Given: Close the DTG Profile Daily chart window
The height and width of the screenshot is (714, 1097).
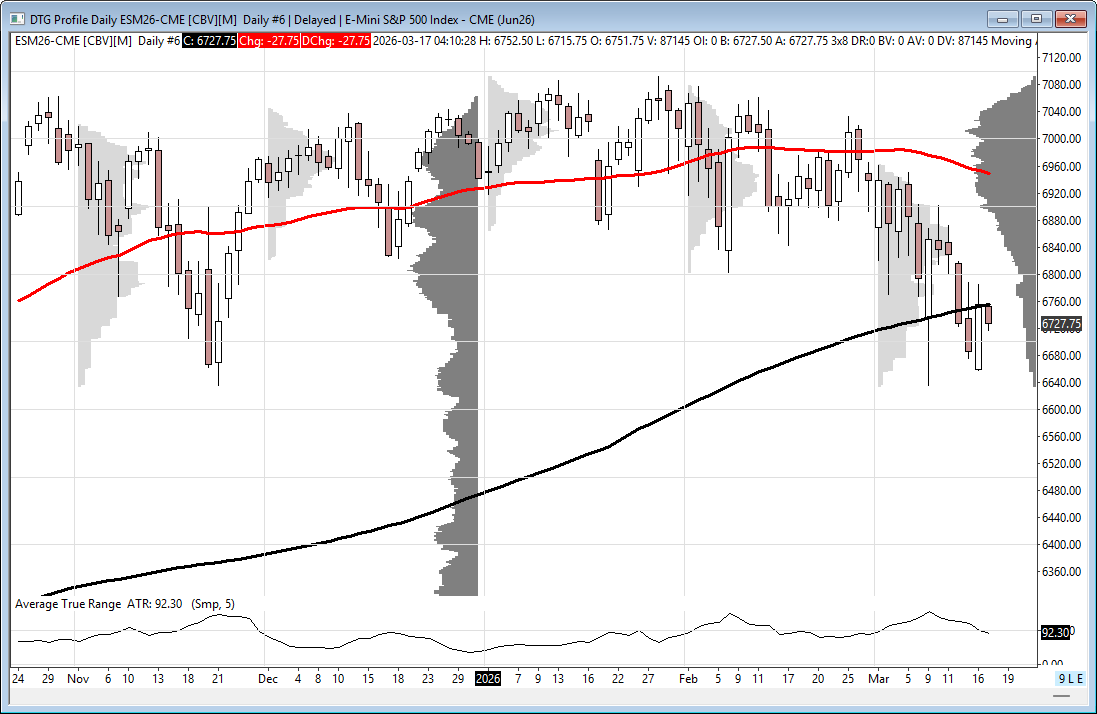Looking at the screenshot, I should pos(1070,18).
